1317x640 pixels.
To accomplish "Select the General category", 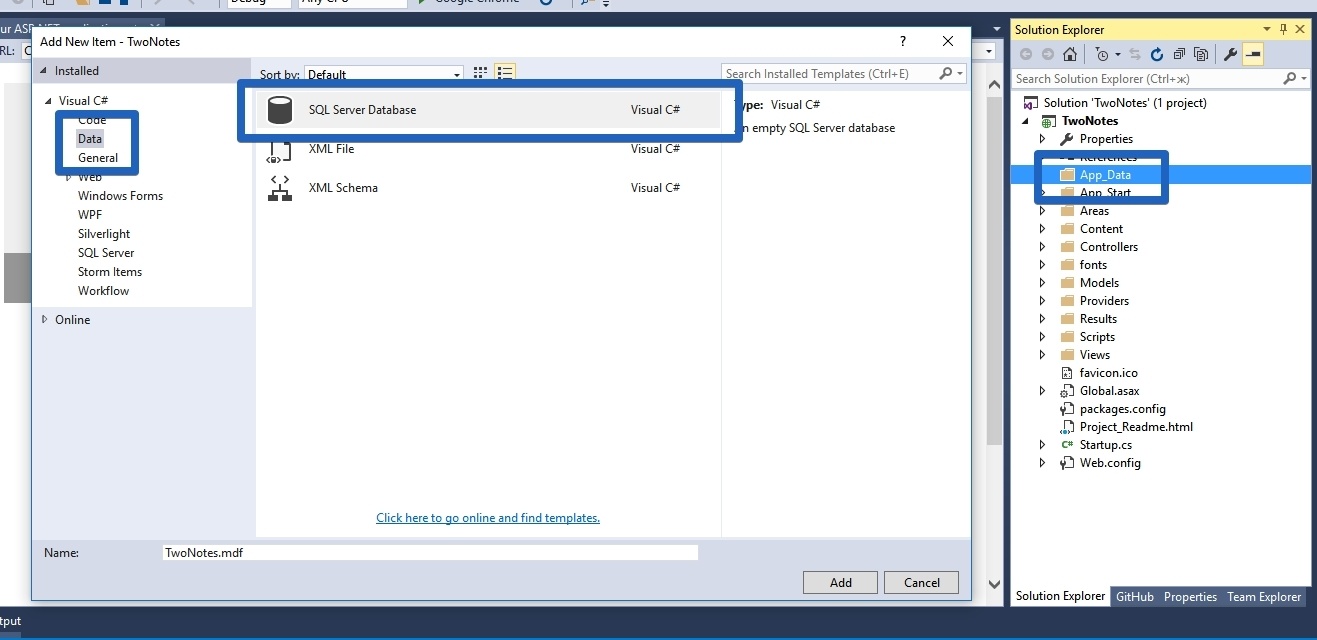I will pos(98,158).
